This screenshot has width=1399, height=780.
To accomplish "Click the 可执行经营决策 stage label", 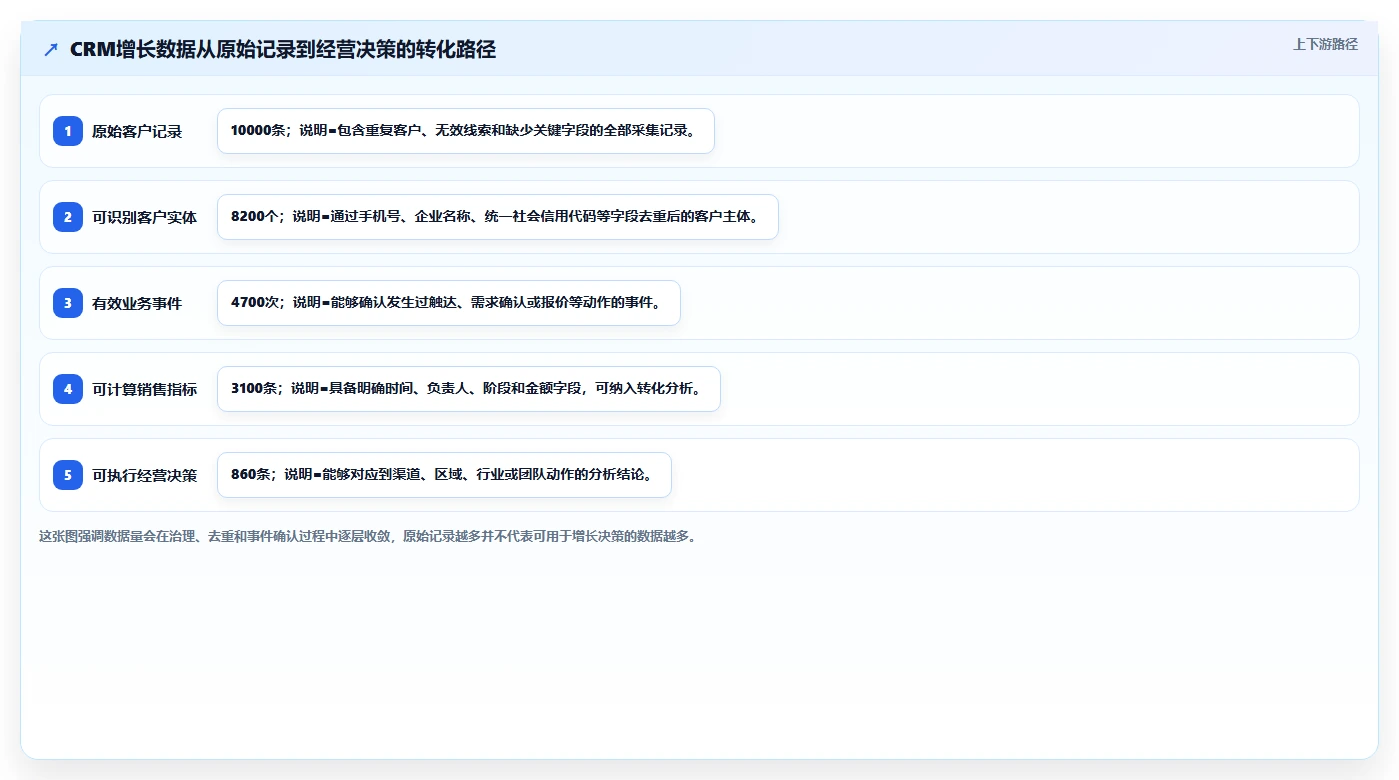I will [x=145, y=475].
